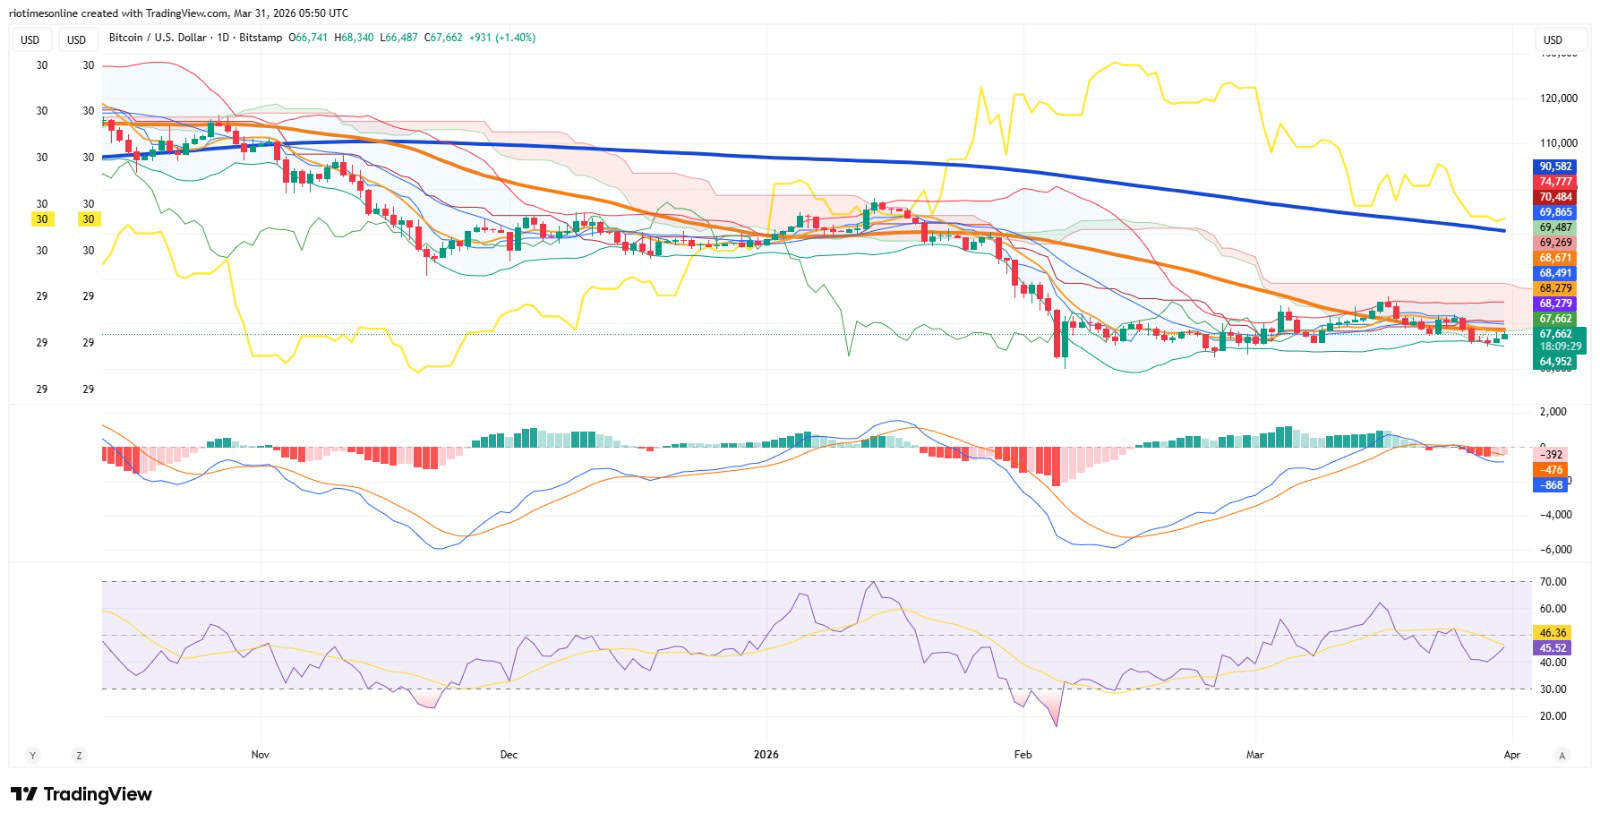Screen dimensions: 1600x821
Task: Click the 67,662 price countdown label
Action: tap(1559, 340)
